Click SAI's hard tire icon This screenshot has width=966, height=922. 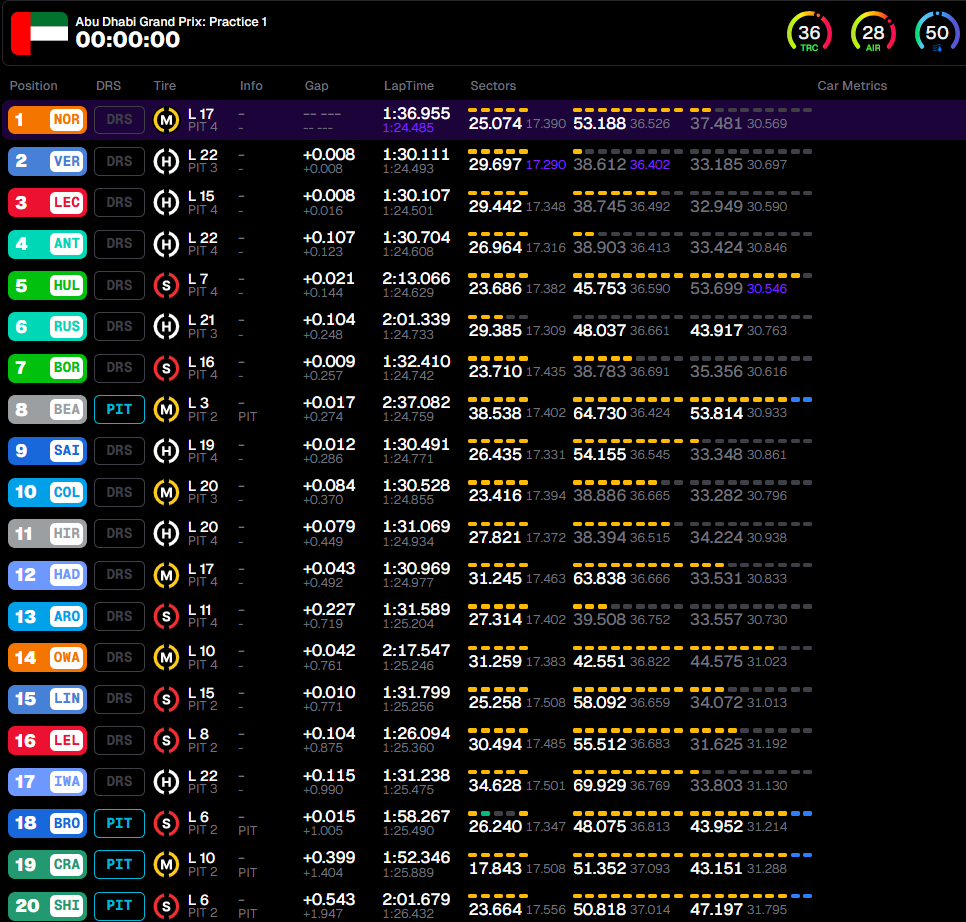pos(166,451)
